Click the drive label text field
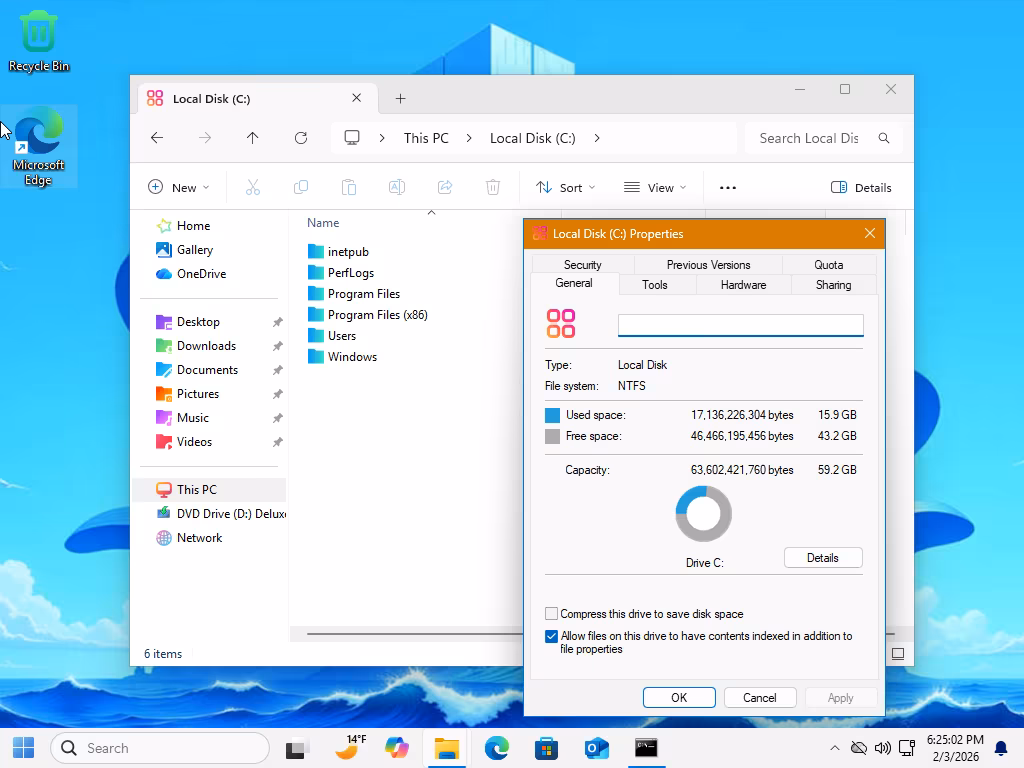Viewport: 1024px width, 768px height. [x=740, y=325]
